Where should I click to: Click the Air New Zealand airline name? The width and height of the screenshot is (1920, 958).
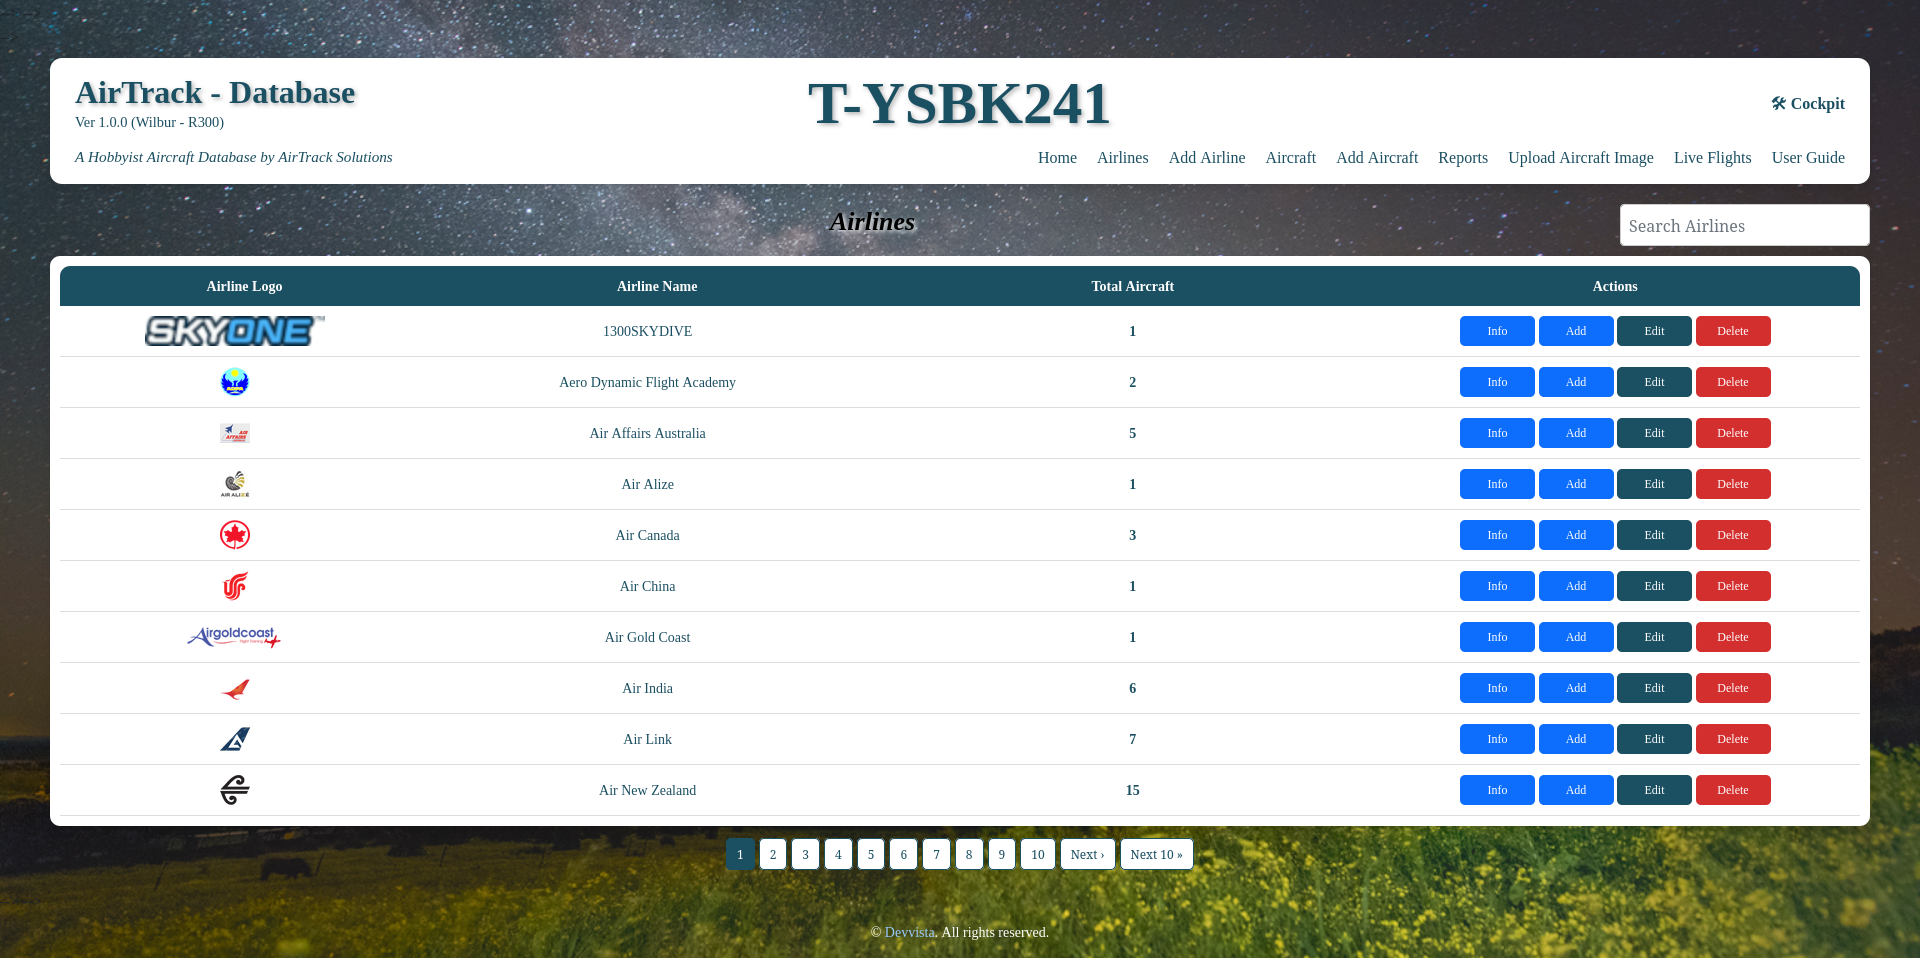[648, 790]
